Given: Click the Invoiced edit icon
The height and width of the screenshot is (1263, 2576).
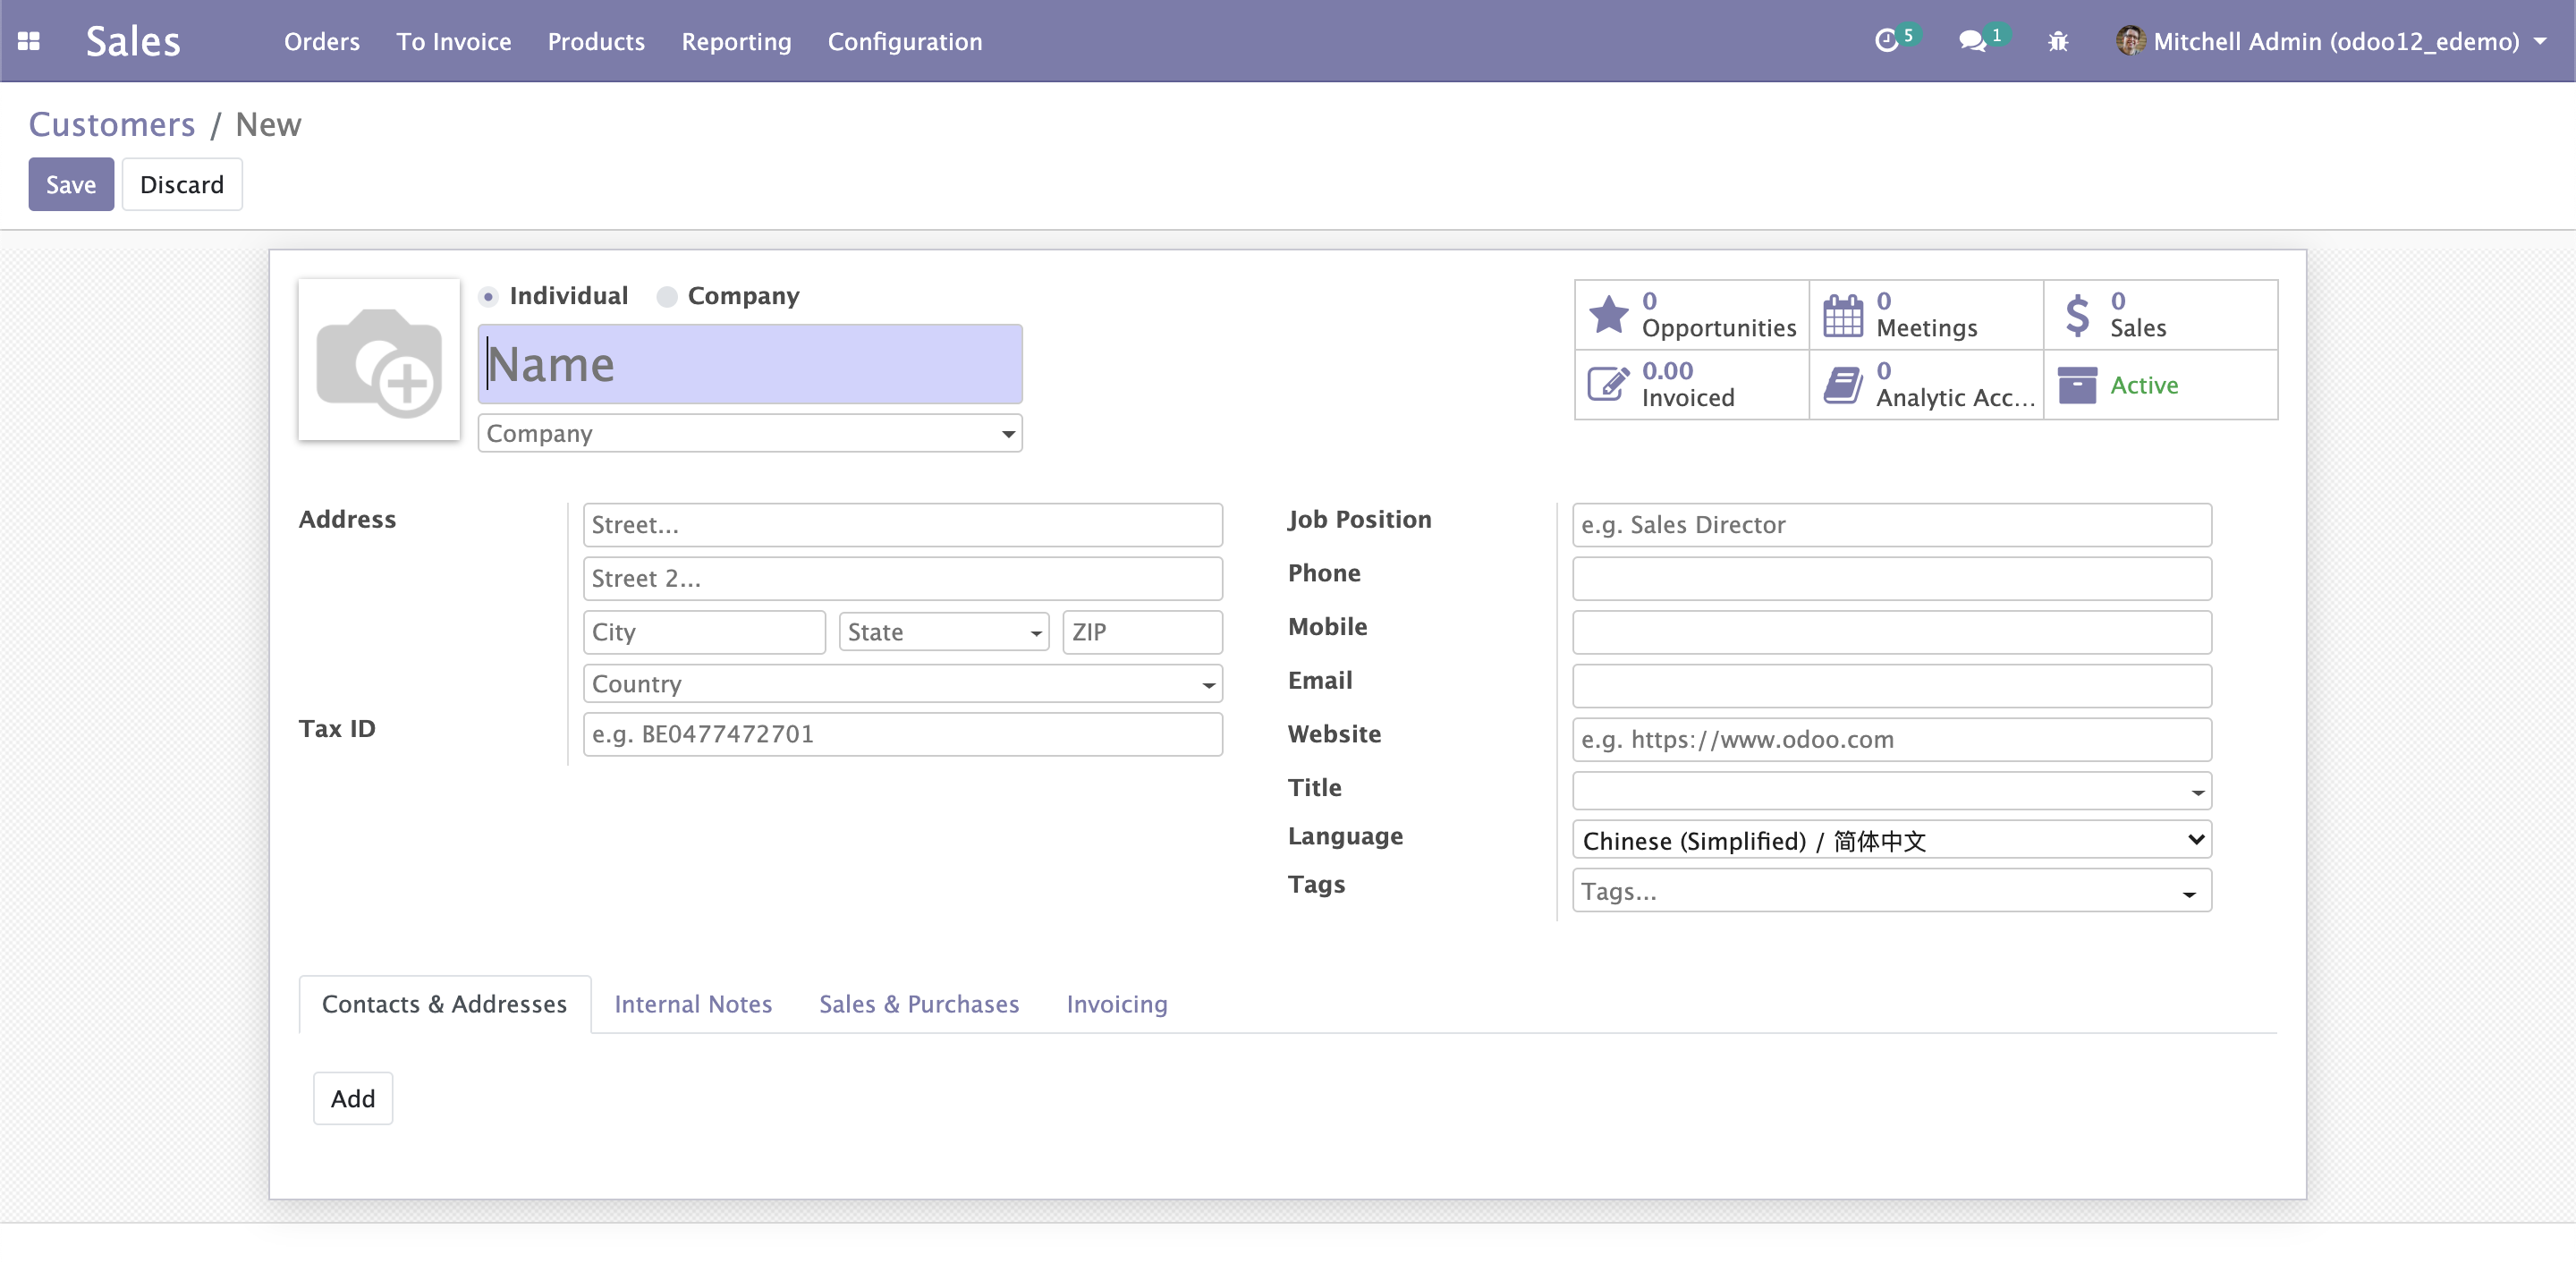Looking at the screenshot, I should click(x=1606, y=383).
